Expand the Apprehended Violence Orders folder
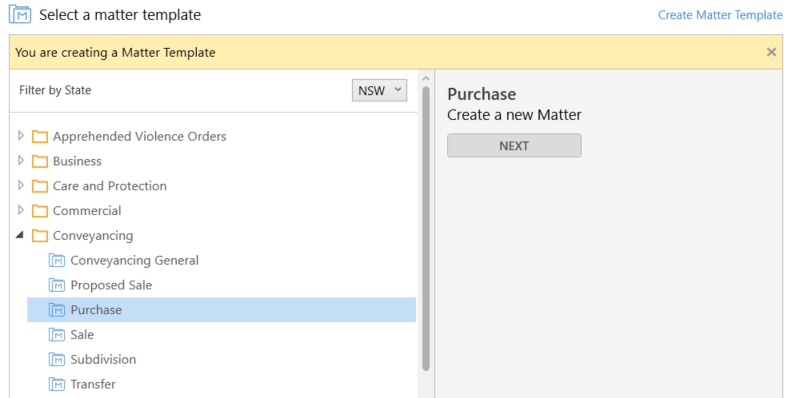Screen dimensions: 792x398 pyautogui.click(x=21, y=135)
